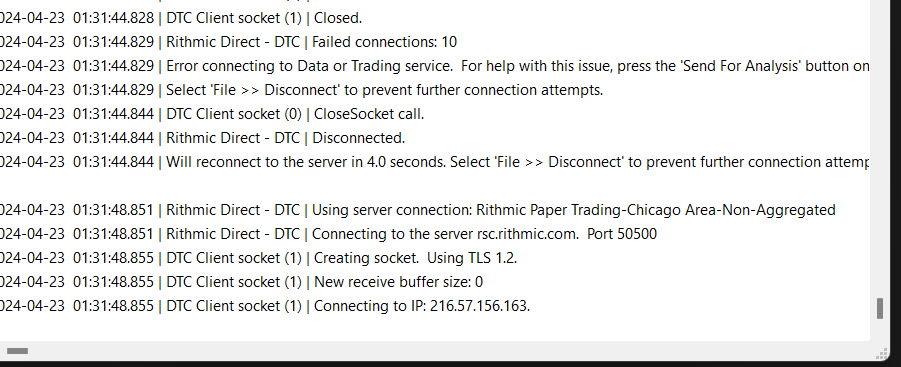Click the horizontal scrollbar thumb at bottom
The image size is (901, 367).
[x=17, y=351]
